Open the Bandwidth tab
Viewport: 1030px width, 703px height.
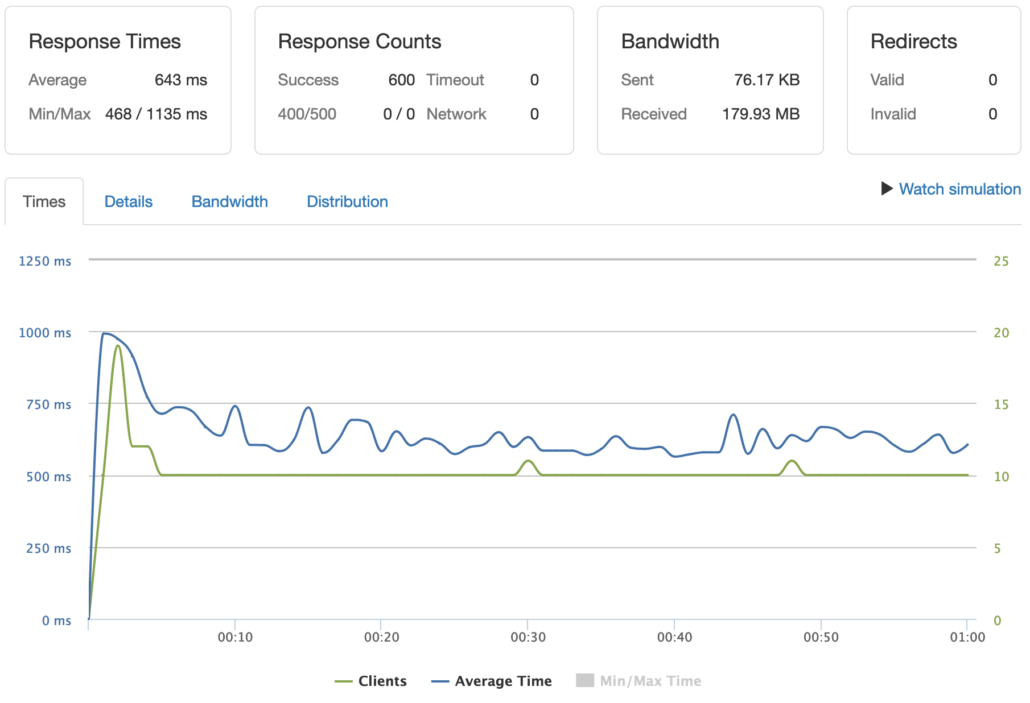(229, 201)
